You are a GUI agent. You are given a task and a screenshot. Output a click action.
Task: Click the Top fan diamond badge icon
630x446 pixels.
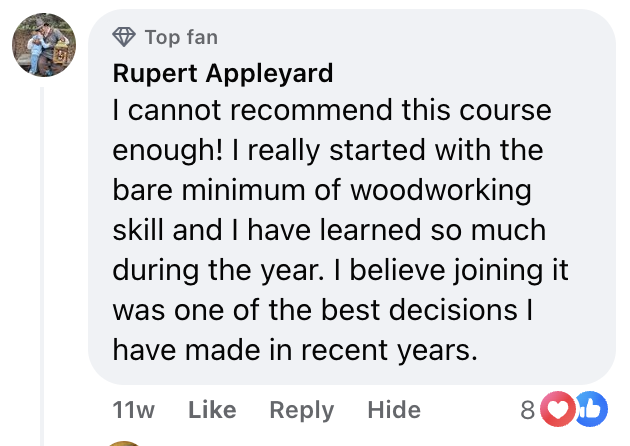point(124,37)
